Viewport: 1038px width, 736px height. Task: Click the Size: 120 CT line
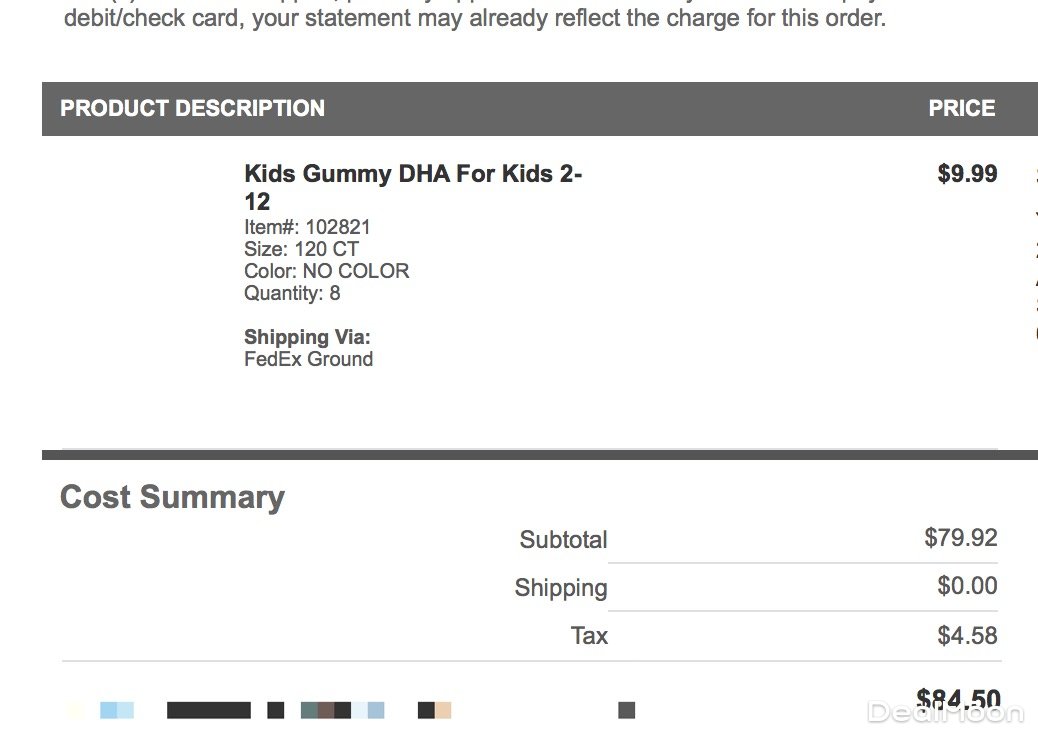tap(301, 249)
